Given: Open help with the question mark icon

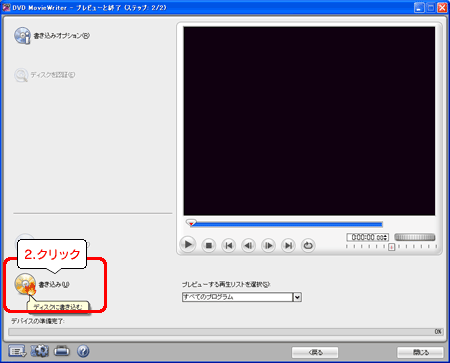Looking at the screenshot, I should (x=83, y=351).
